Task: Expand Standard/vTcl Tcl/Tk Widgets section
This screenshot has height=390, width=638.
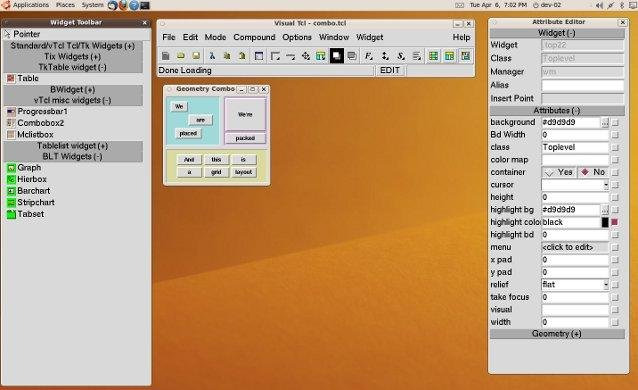Action: point(73,46)
